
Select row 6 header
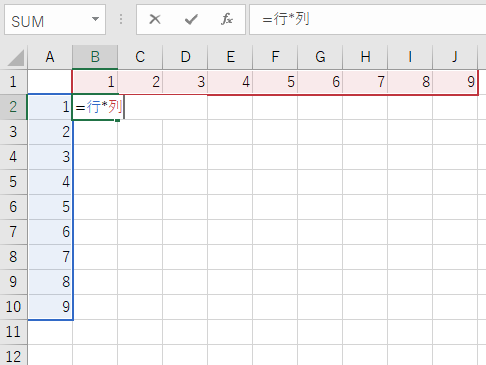(x=13, y=207)
